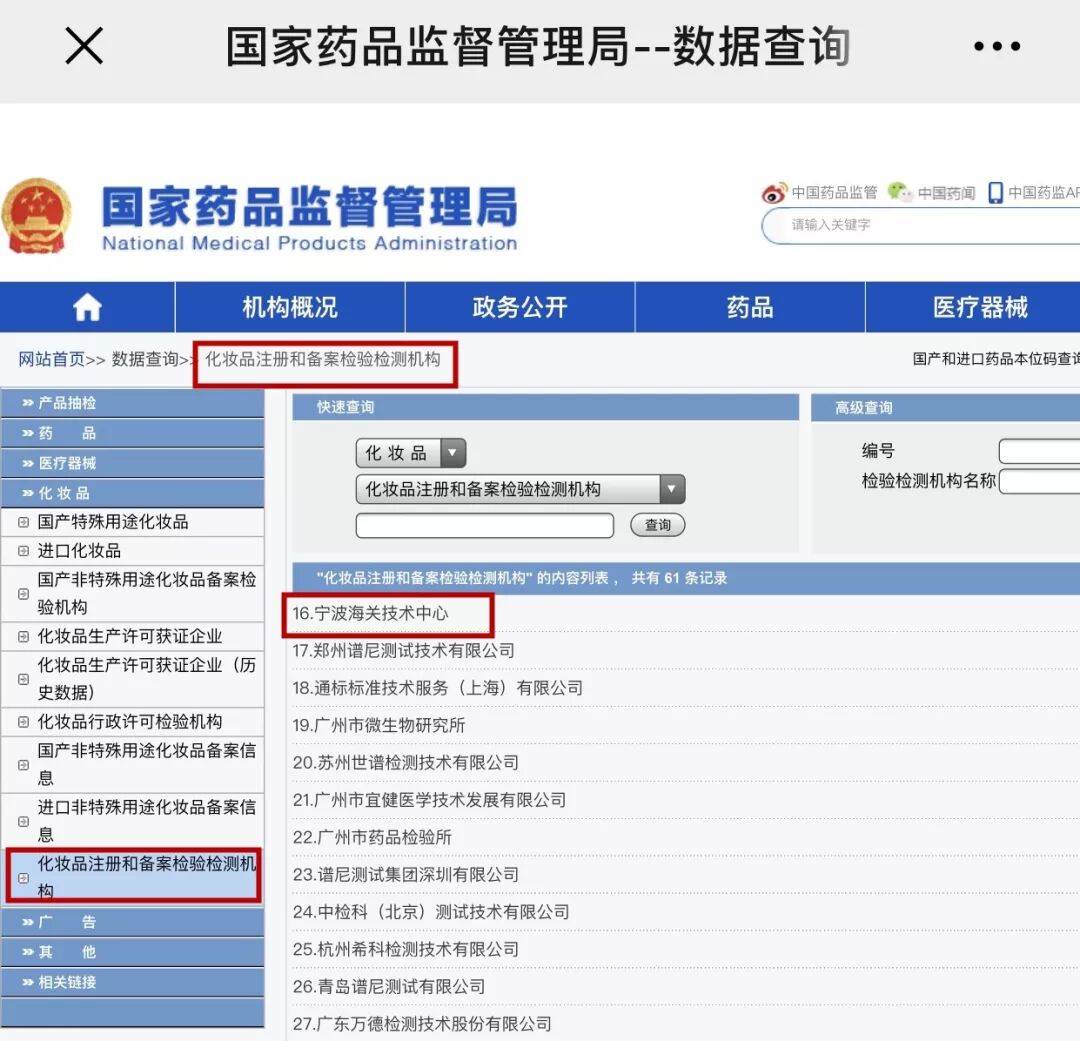Open record 24.中检科（北京）测试技术有限公司
Viewport: 1080px width, 1041px height.
tap(430, 912)
